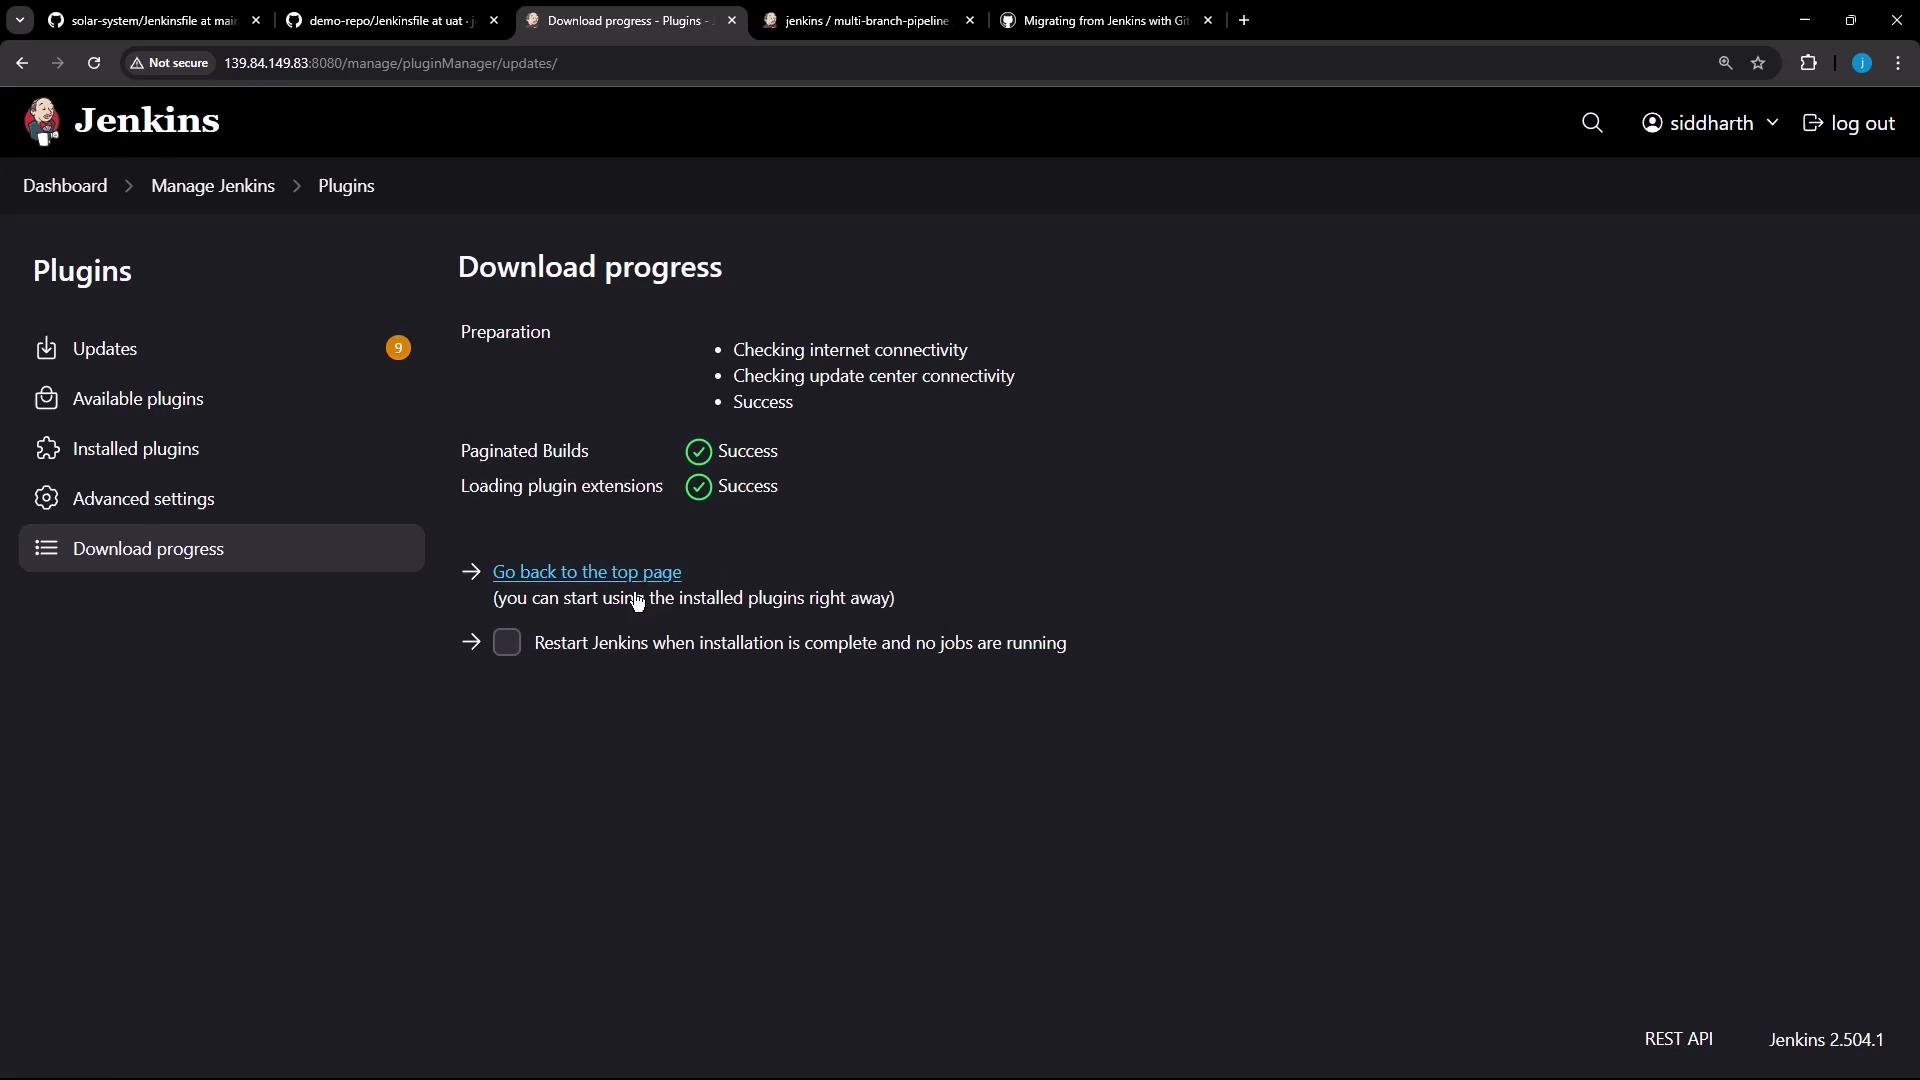Click the browser forward arrow
Image resolution: width=1920 pixels, height=1080 pixels.
(x=58, y=63)
